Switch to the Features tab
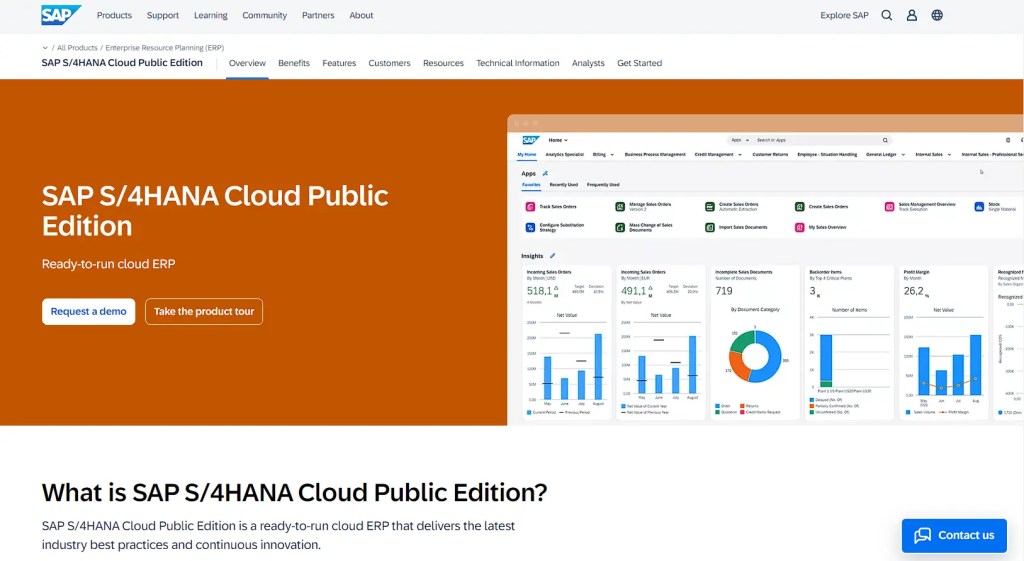This screenshot has width=1024, height=561. coord(339,63)
